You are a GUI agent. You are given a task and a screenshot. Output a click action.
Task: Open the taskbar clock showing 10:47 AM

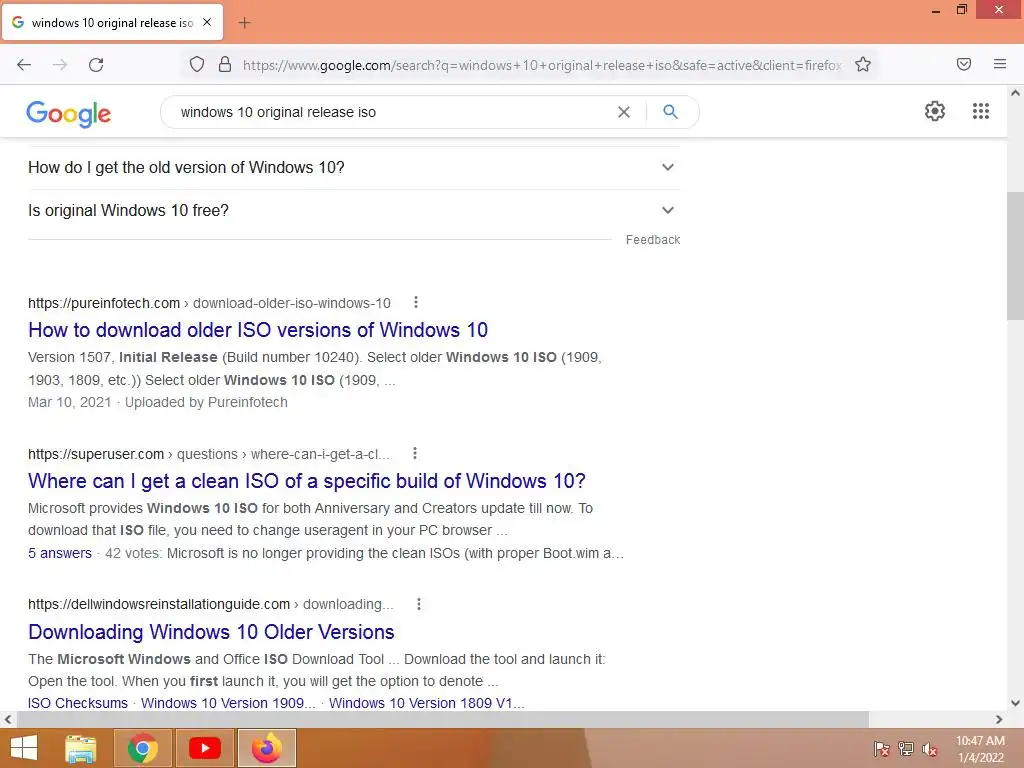[x=980, y=749]
